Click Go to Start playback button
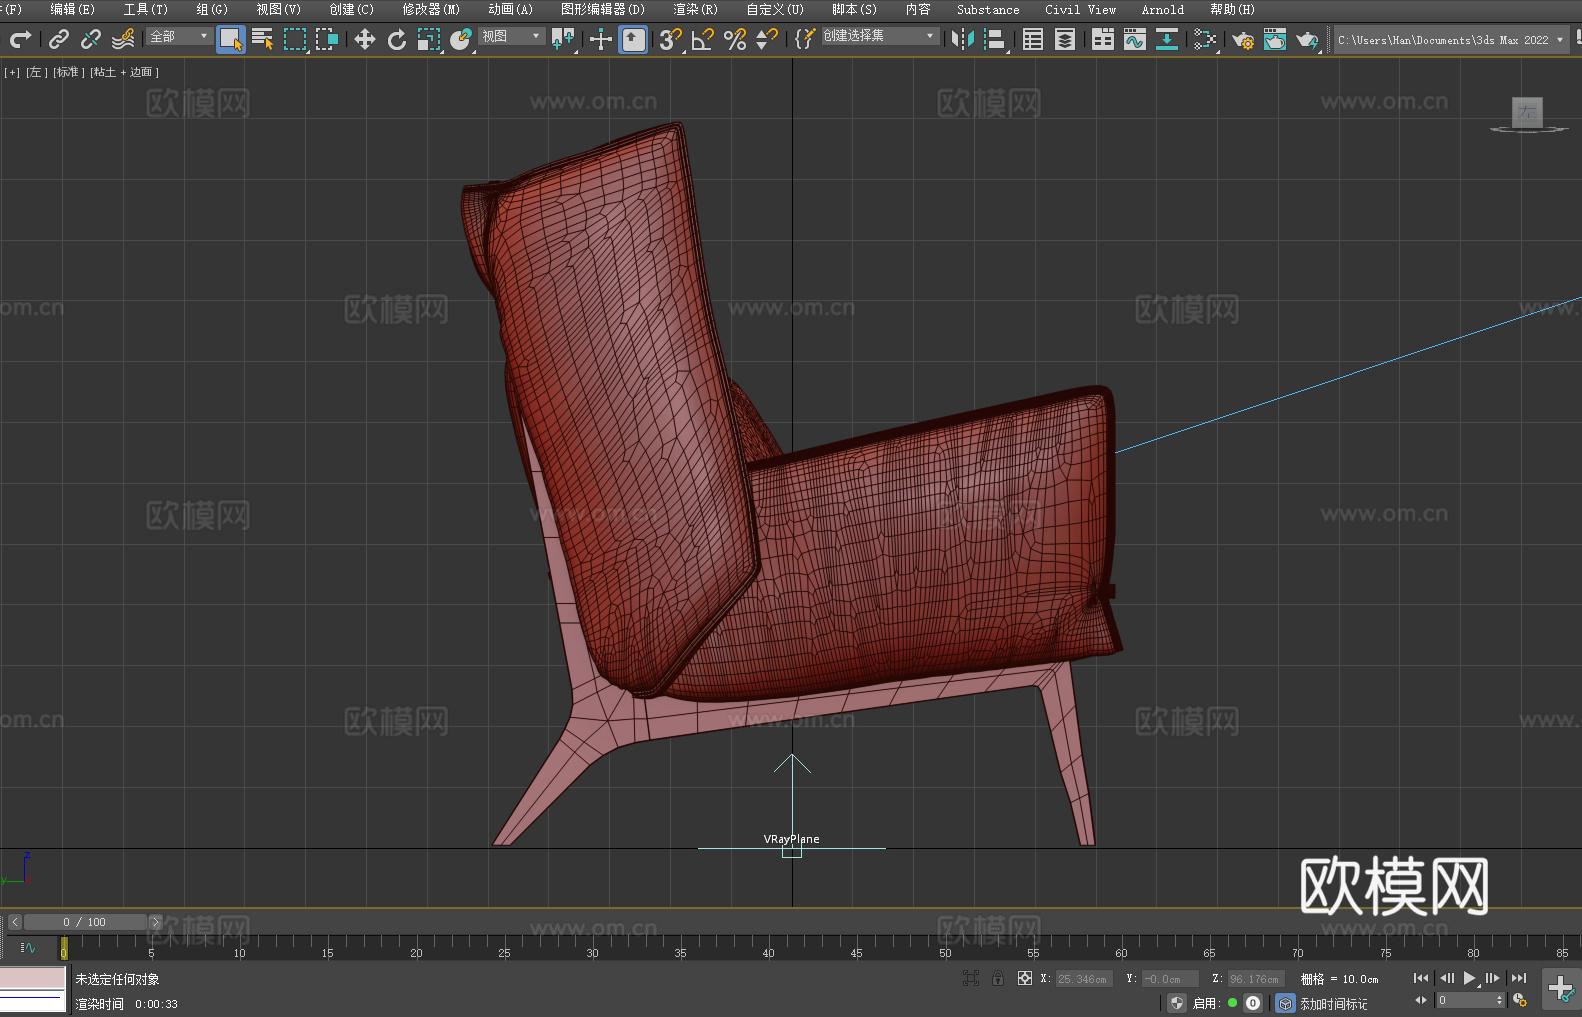The width and height of the screenshot is (1582, 1017). coord(1421,978)
